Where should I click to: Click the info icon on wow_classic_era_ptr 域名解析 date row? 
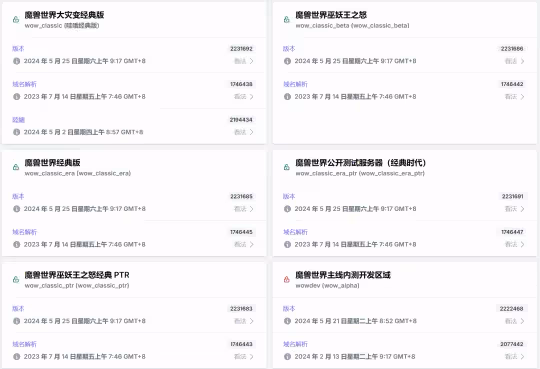287,244
